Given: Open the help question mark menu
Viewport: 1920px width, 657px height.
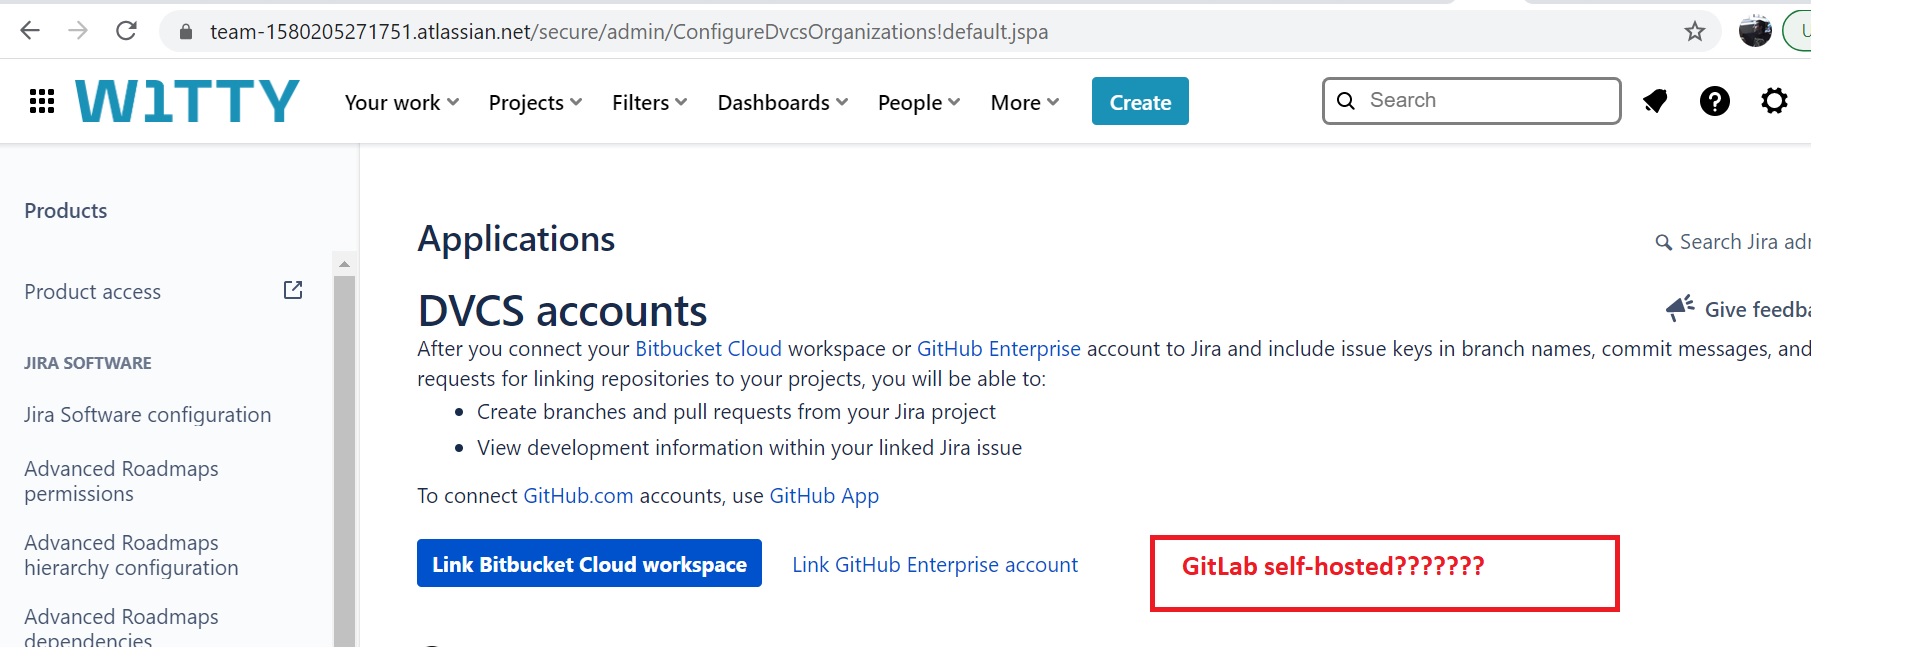Looking at the screenshot, I should pos(1714,101).
